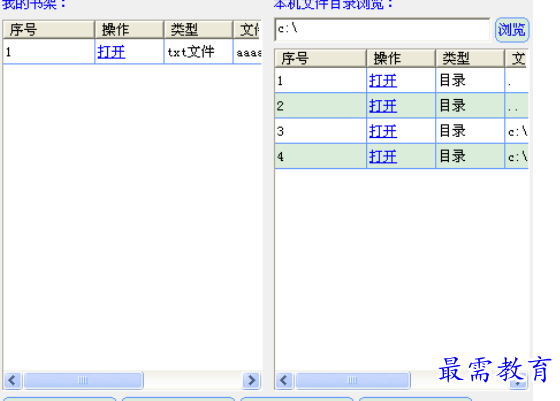This screenshot has width=560, height=401.
Task: Select the 目录 type cell in file browser row 2
Action: pos(470,106)
